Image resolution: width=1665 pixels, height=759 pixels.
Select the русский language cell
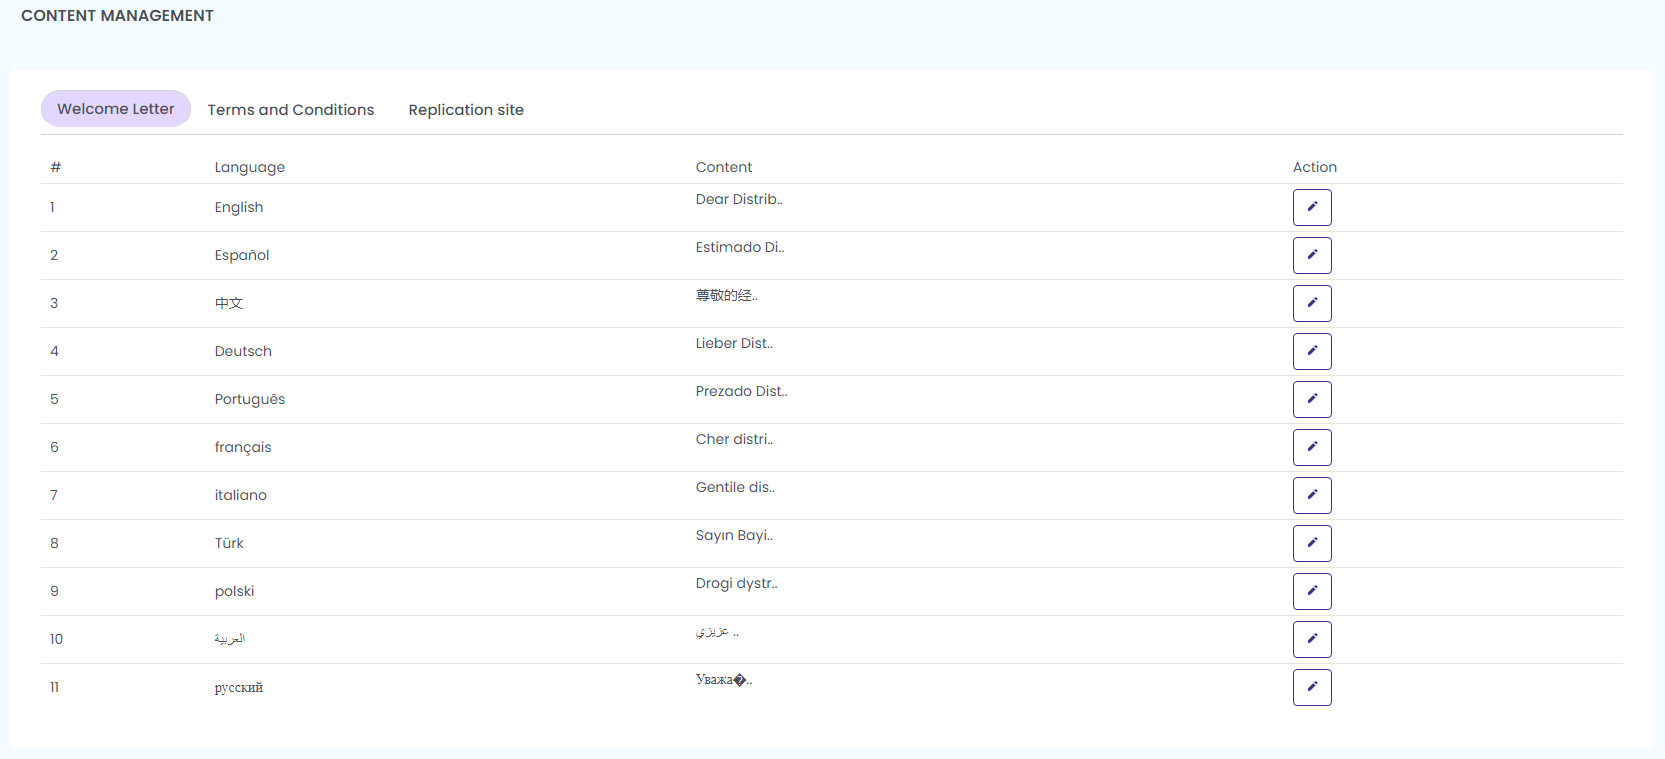tap(239, 687)
